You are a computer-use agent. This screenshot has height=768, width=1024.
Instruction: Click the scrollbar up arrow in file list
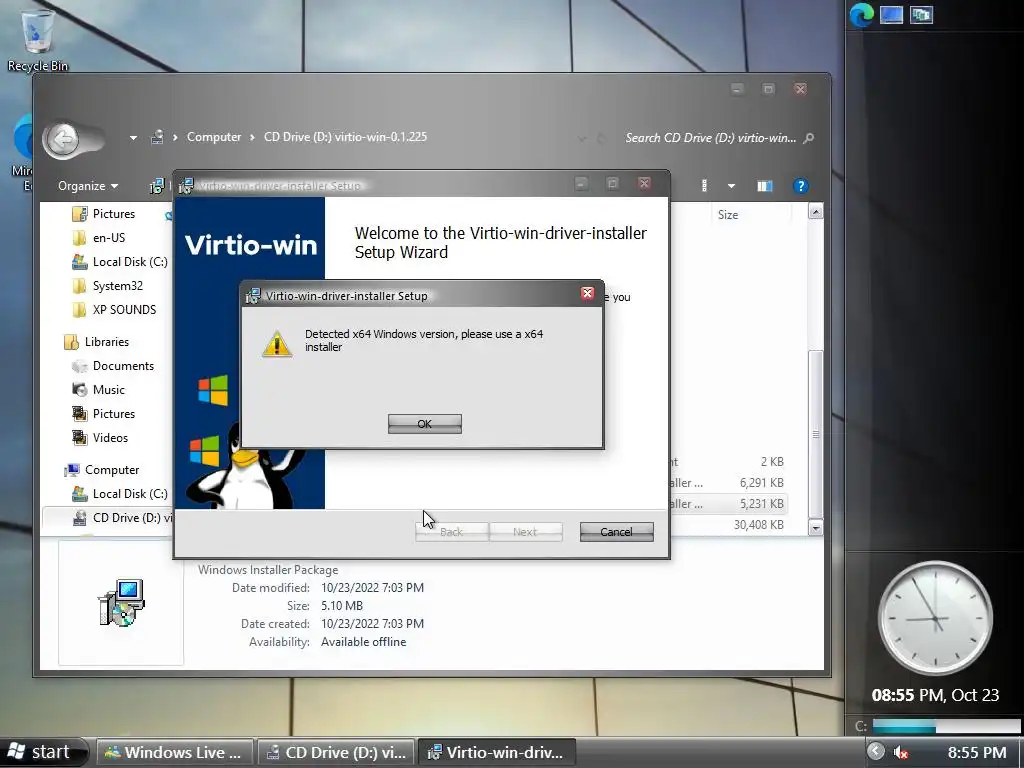click(x=815, y=211)
